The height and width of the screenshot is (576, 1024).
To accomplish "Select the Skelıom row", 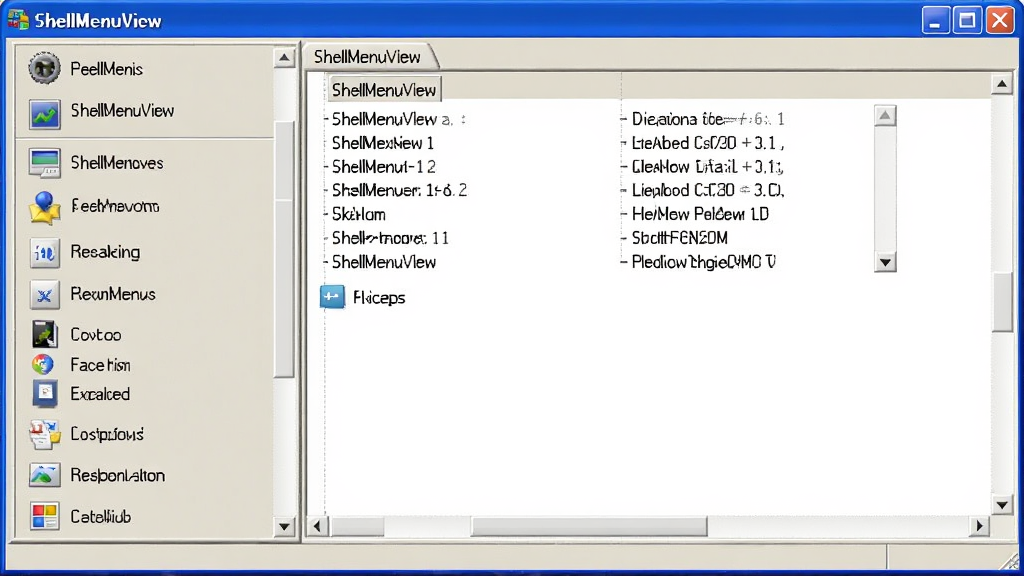I will 359,214.
